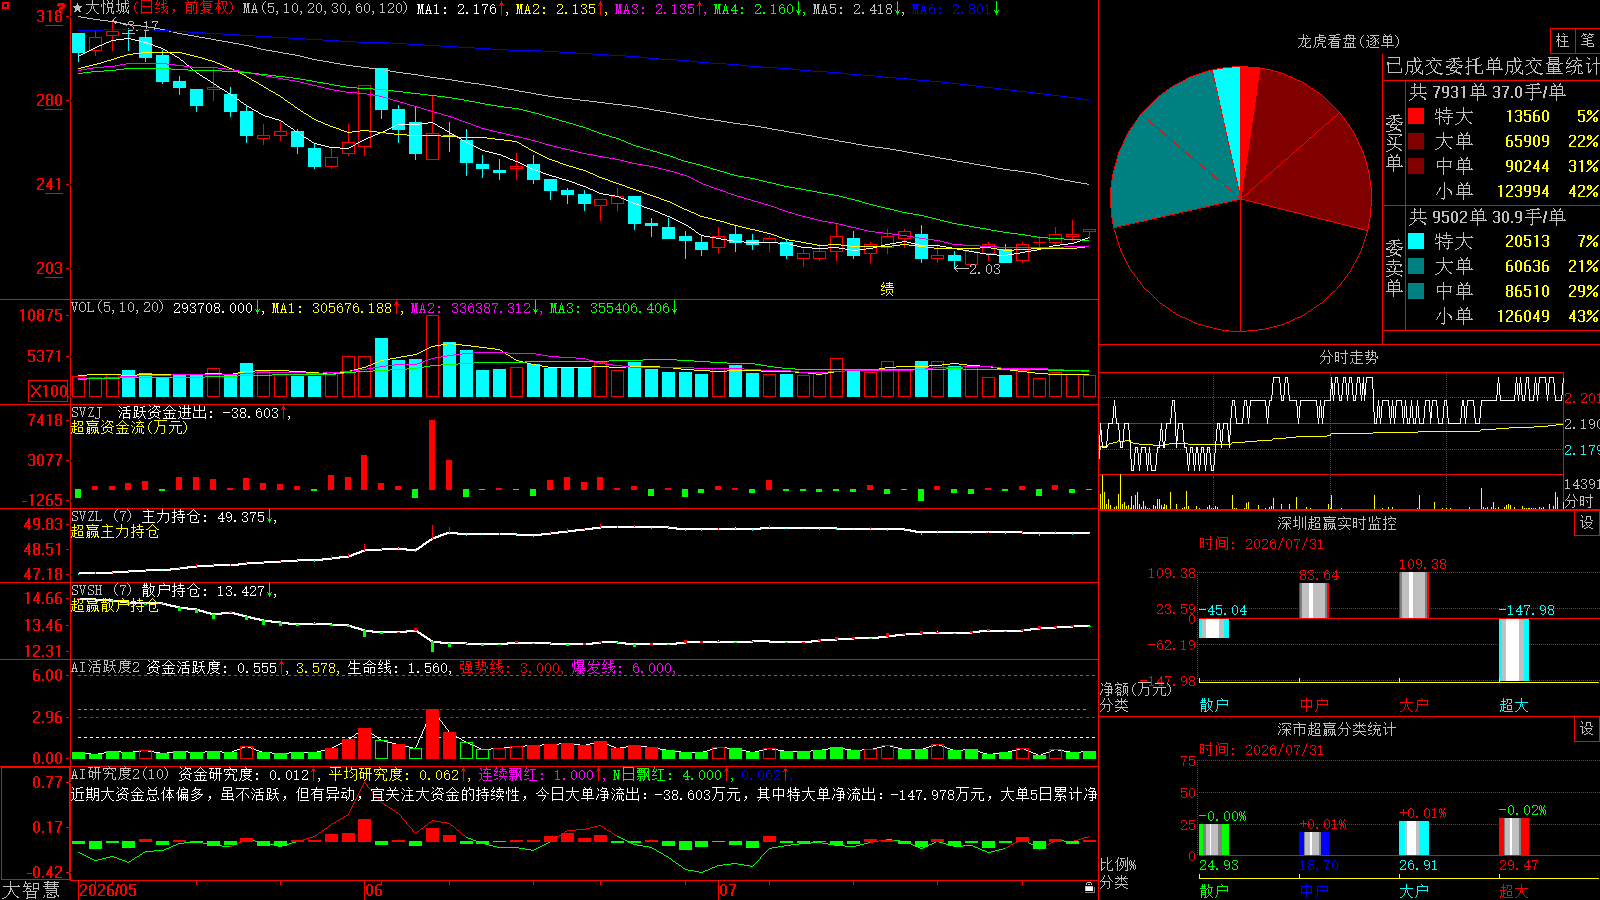Click the ×100 volume unit box
The height and width of the screenshot is (900, 1600).
[49, 391]
